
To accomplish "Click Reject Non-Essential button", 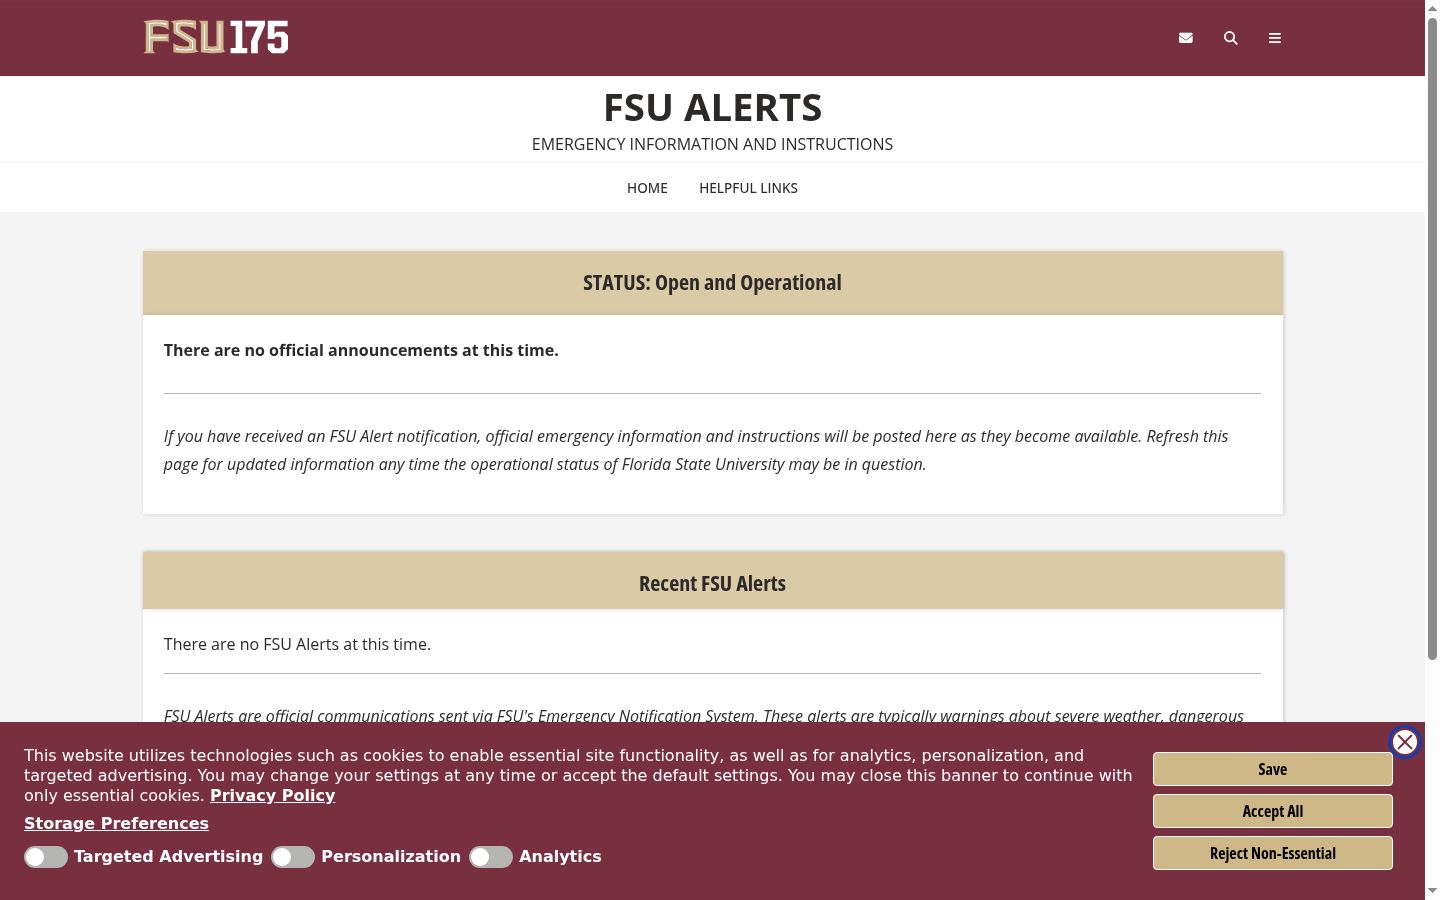I will click(1273, 853).
